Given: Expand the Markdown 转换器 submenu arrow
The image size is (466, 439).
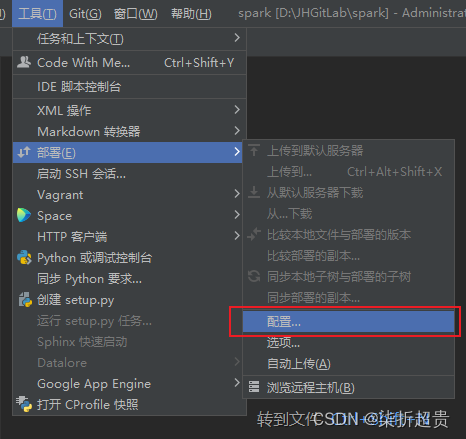Looking at the screenshot, I should click(237, 131).
